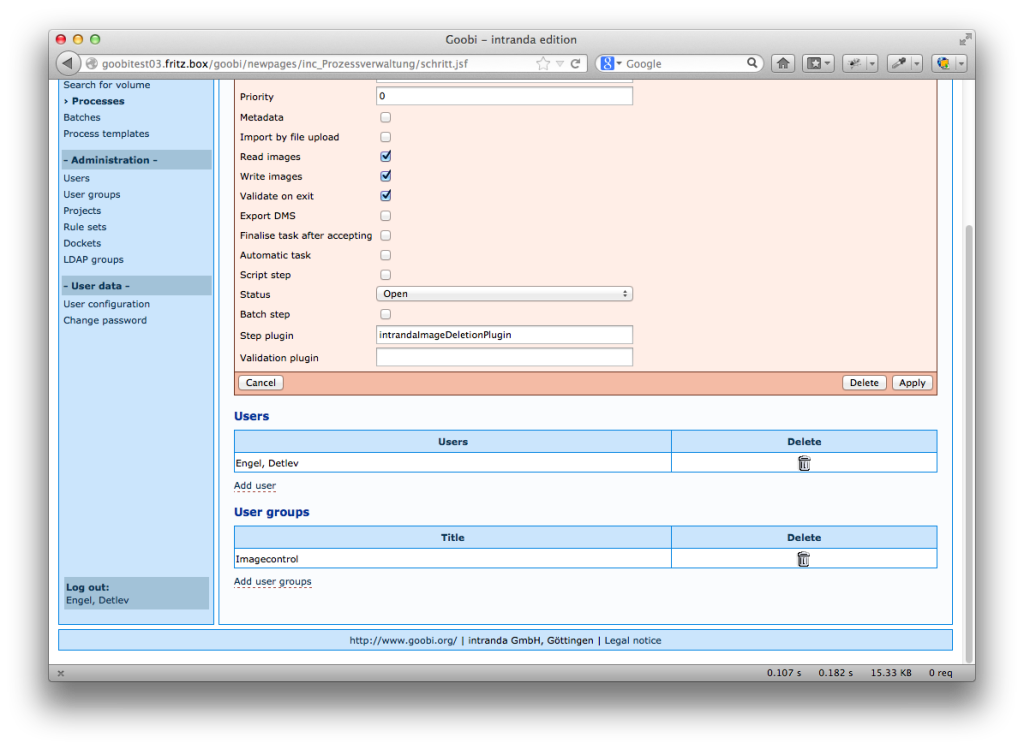Log out via Engel, Detlev link

[x=97, y=601]
